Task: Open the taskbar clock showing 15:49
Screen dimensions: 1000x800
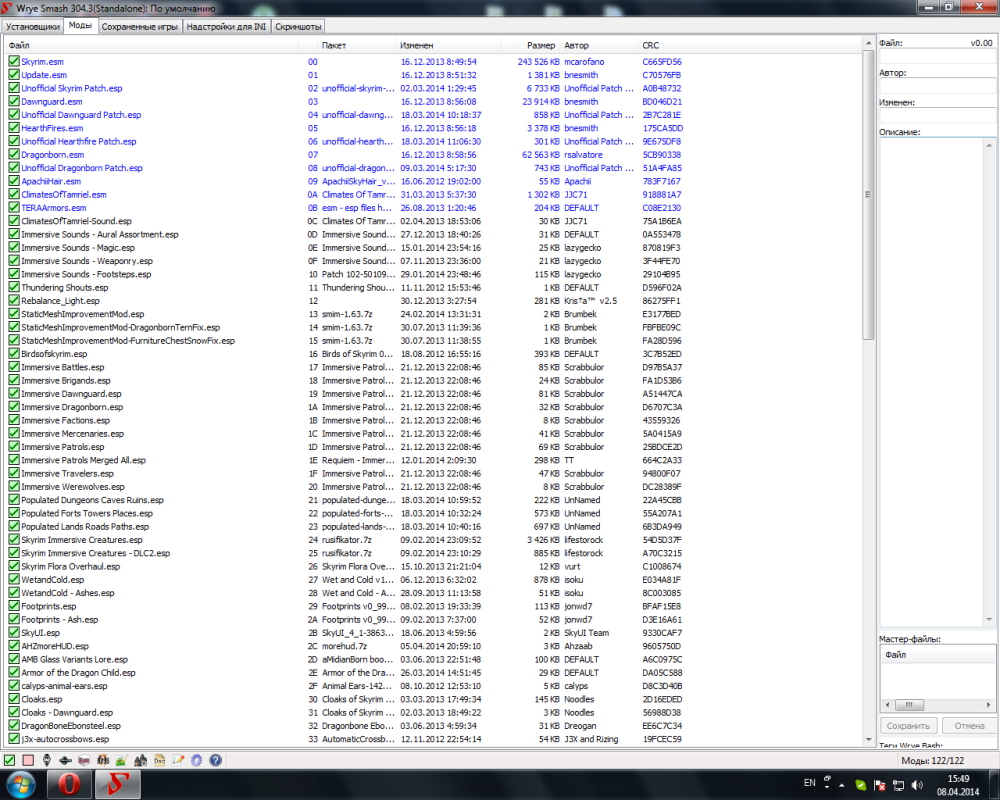Action: click(958, 785)
